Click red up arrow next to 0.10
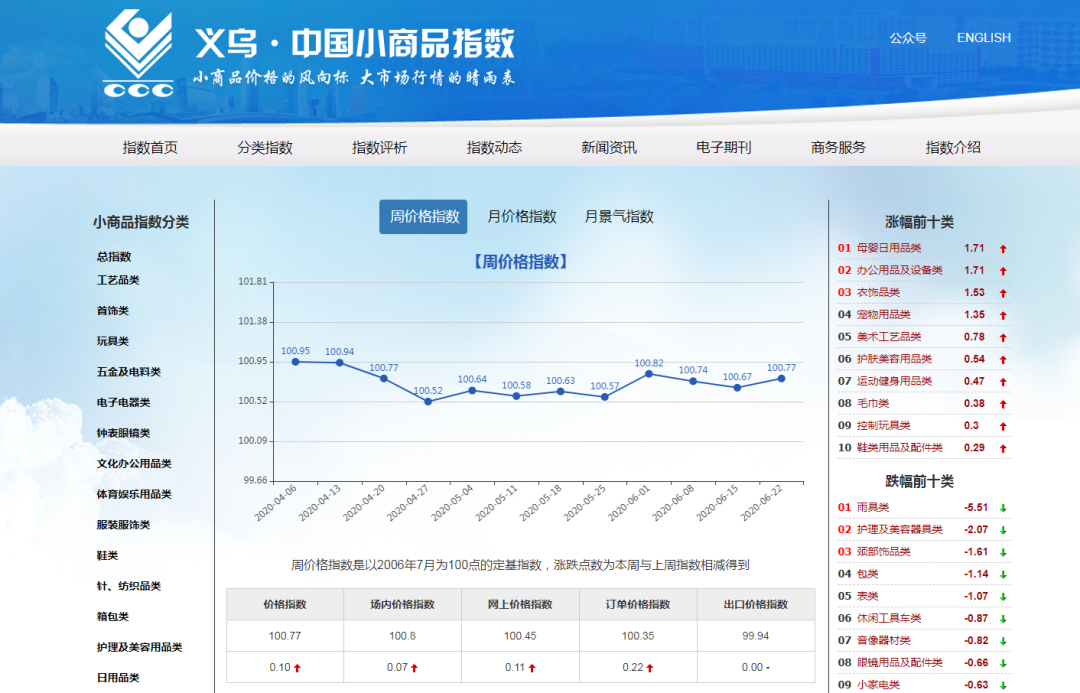Screen dimensions: 1080x693 coord(297,668)
